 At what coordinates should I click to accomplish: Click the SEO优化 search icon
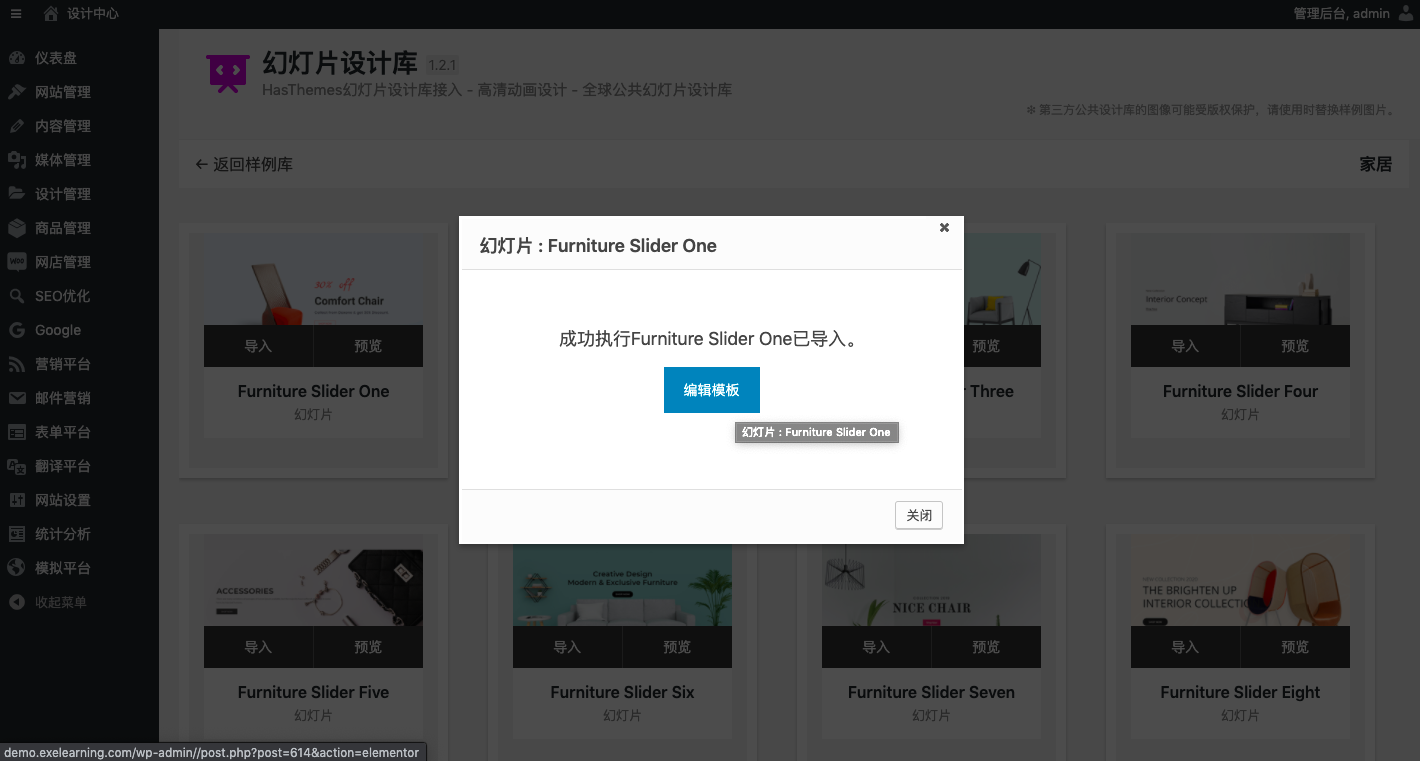click(x=17, y=296)
